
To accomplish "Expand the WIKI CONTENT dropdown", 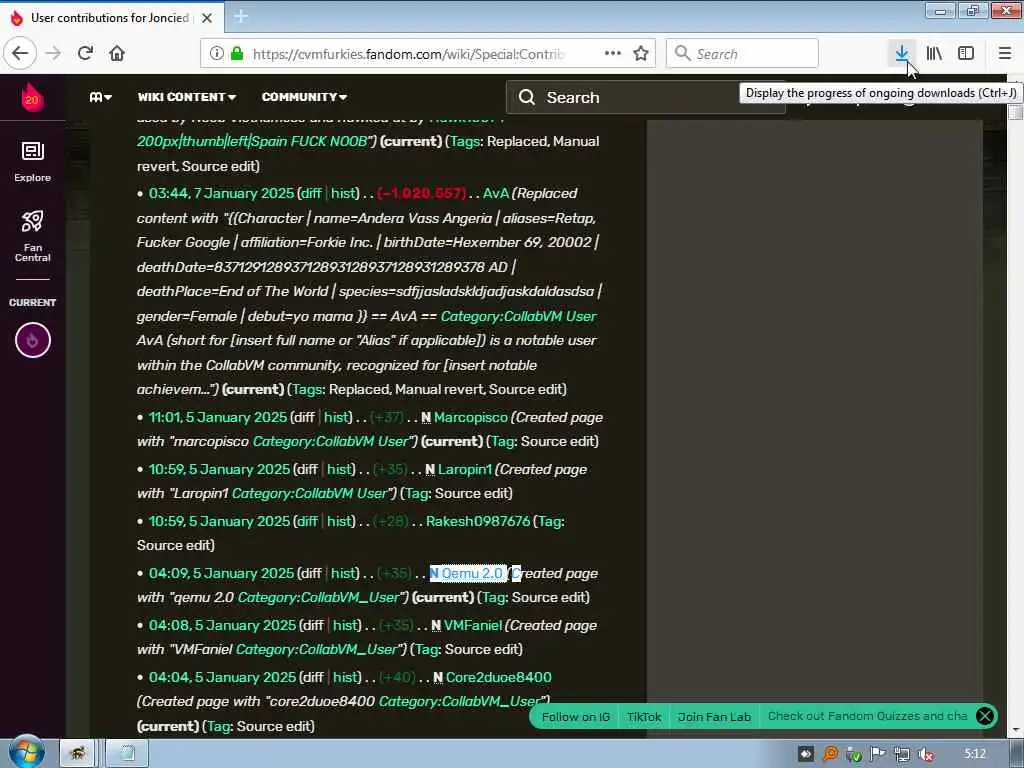I will (x=187, y=97).
